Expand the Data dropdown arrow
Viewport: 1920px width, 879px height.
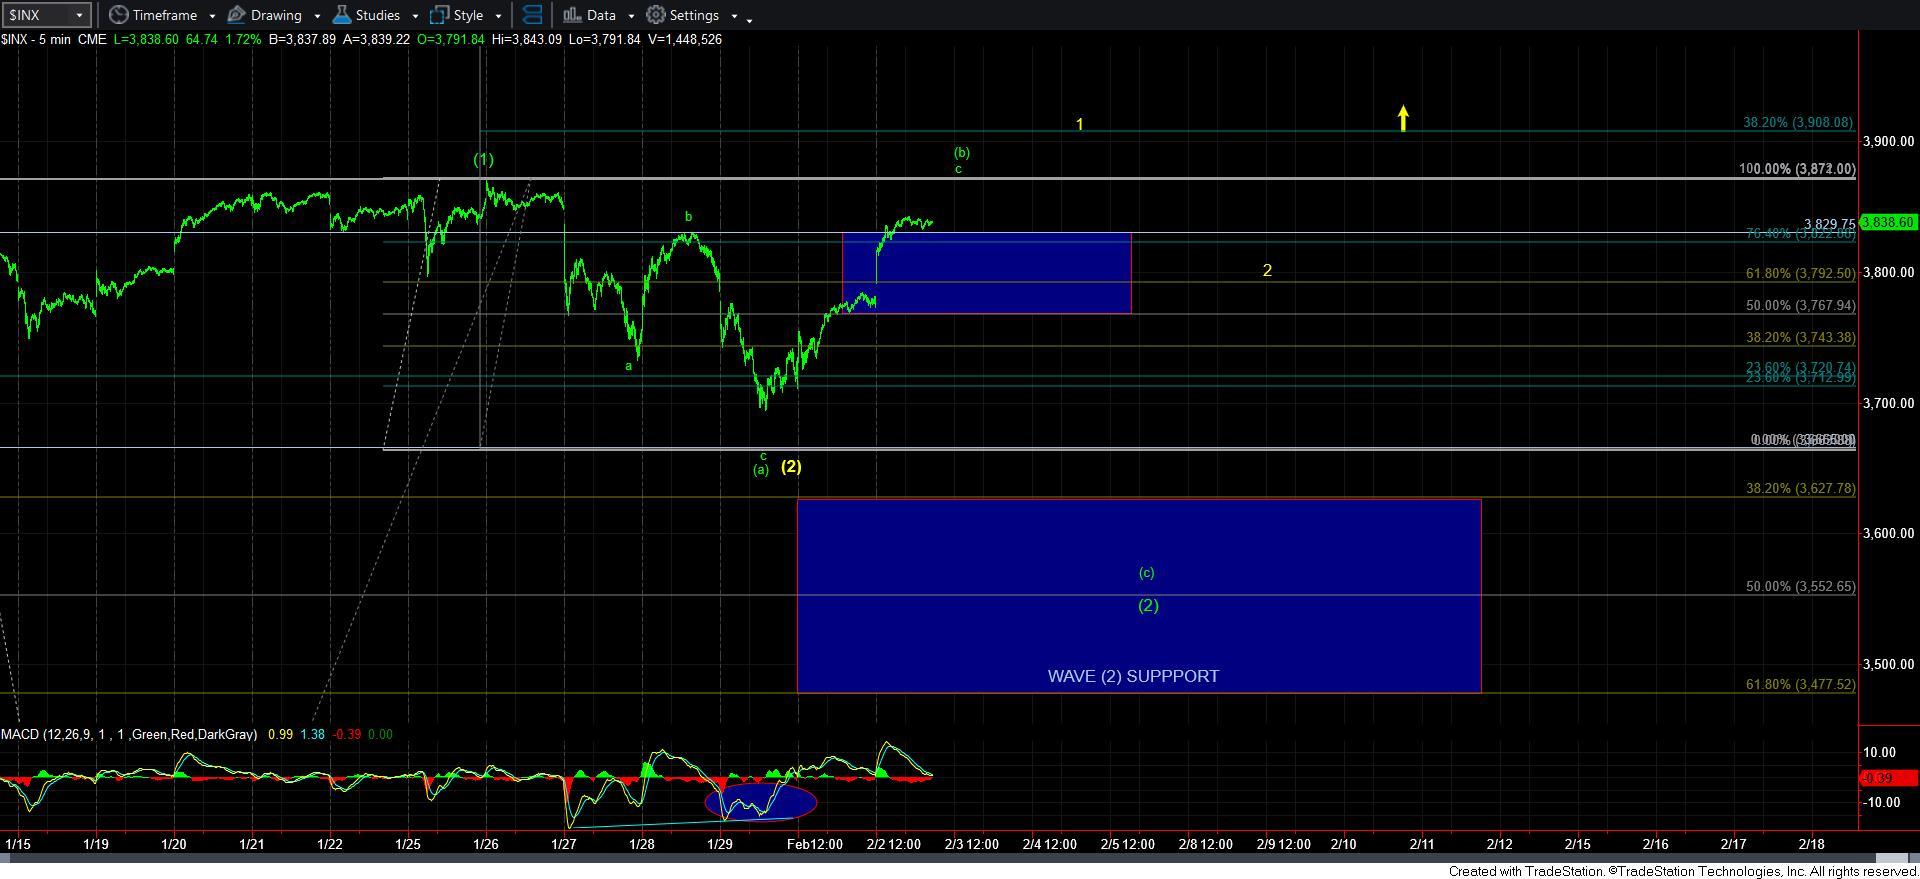(630, 16)
